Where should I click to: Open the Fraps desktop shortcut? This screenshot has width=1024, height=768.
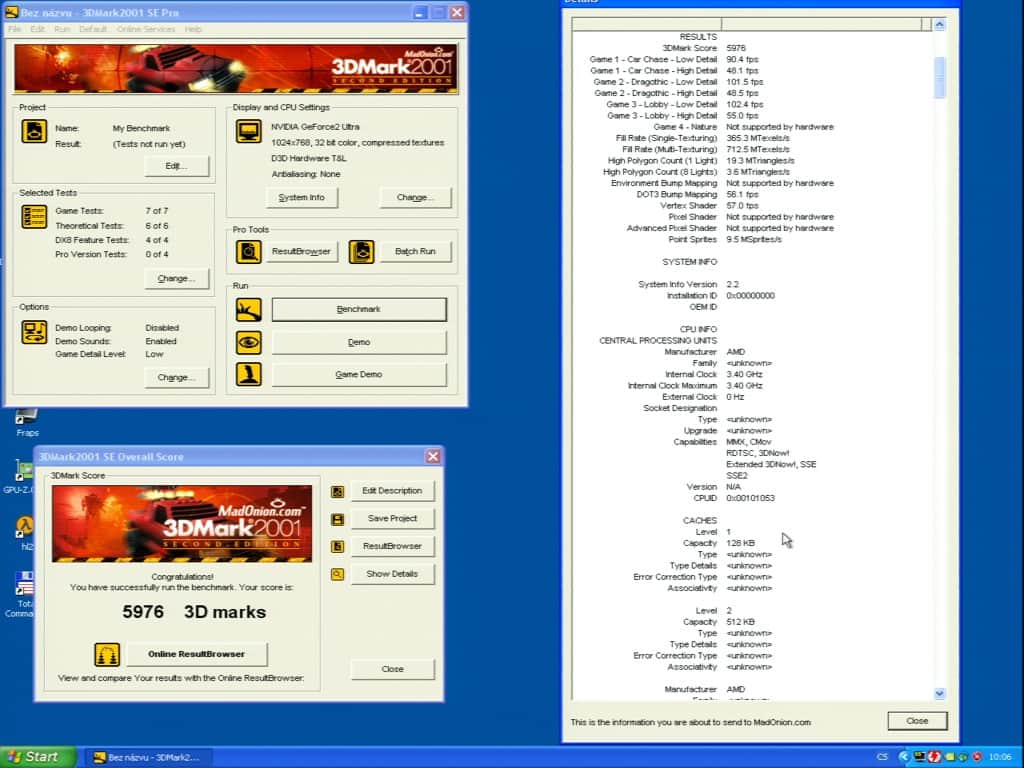[27, 423]
